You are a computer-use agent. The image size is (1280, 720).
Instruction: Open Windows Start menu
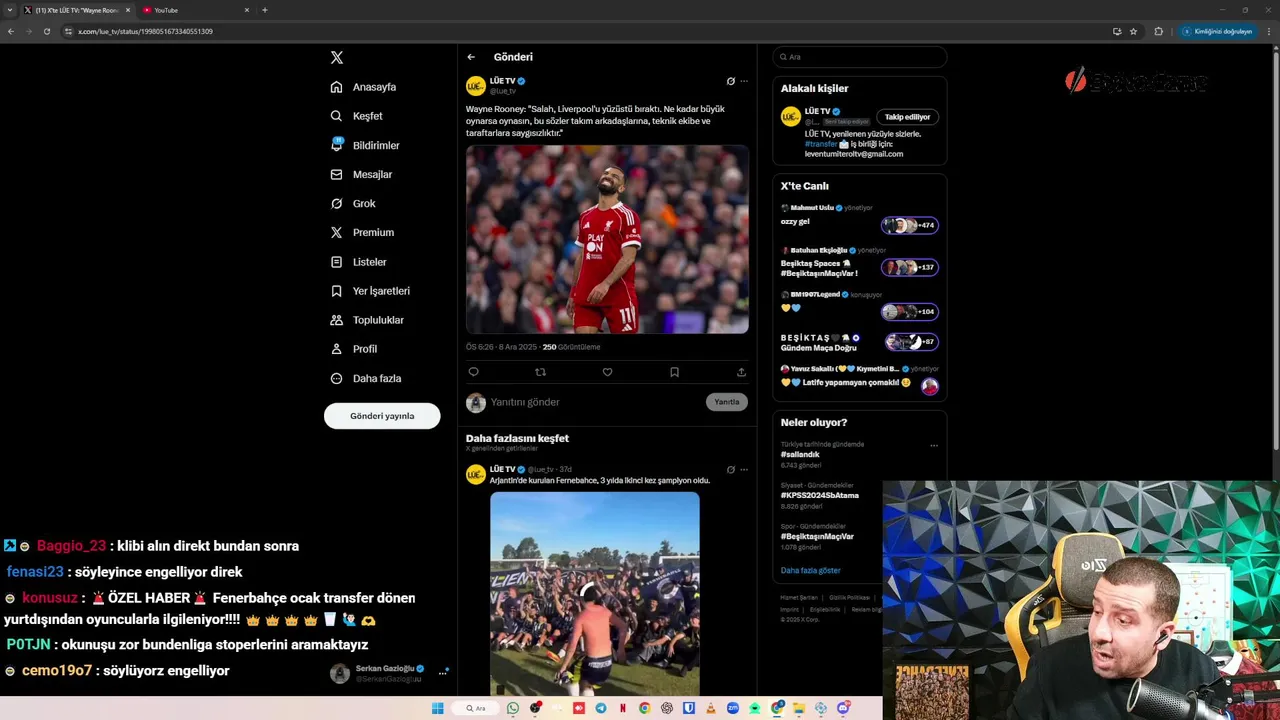pyautogui.click(x=438, y=709)
